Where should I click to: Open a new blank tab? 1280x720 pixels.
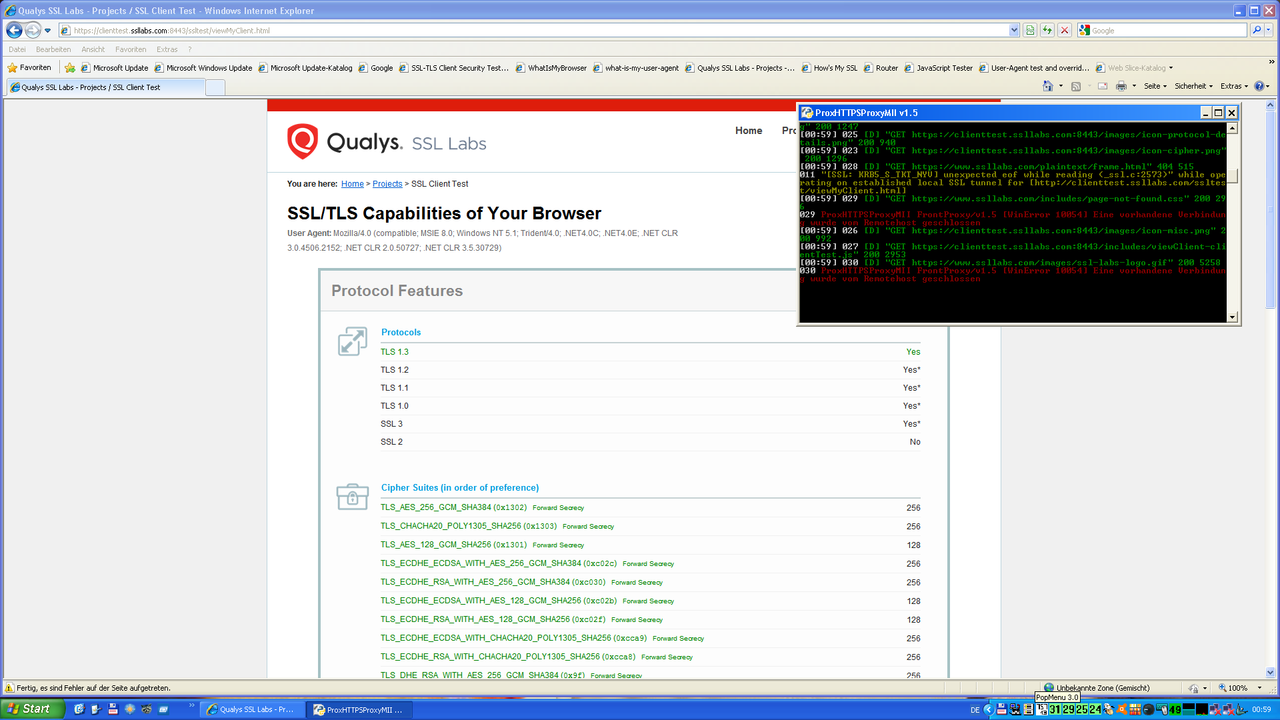(x=215, y=87)
